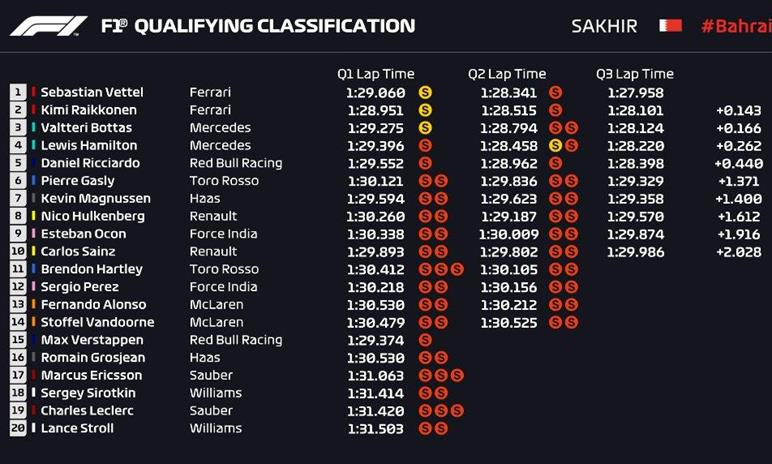772x464 pixels.
Task: Click the colour bar beside Fernando Alonso
Action: (x=34, y=305)
